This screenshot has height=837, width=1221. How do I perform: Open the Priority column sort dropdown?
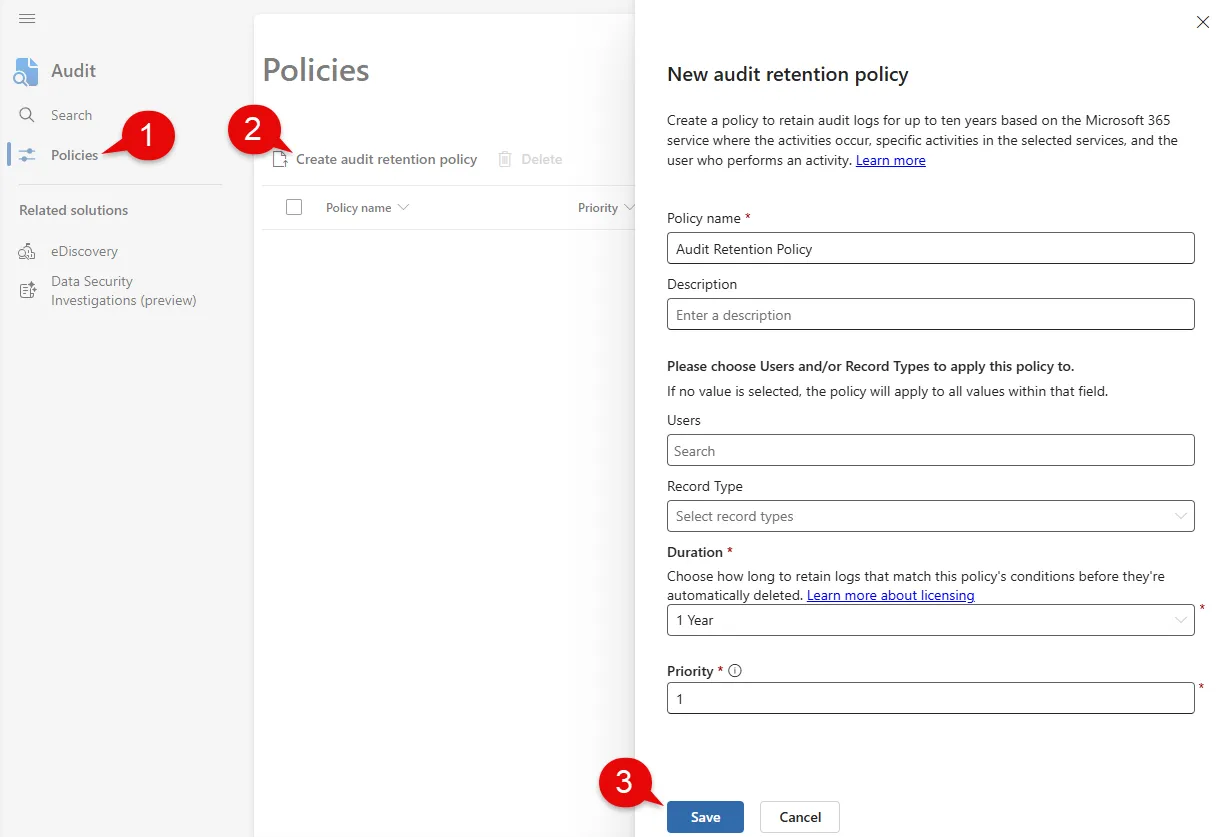pyautogui.click(x=631, y=207)
